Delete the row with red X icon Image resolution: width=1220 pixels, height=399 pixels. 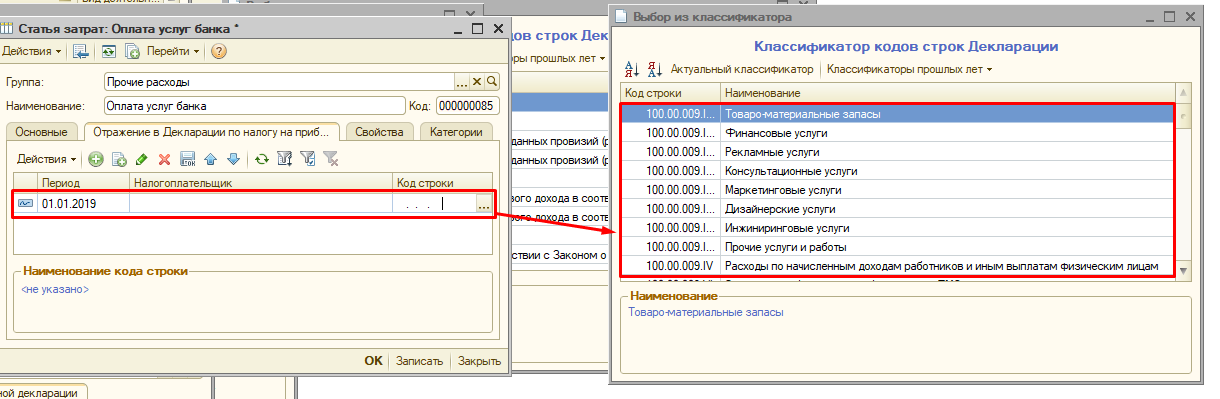click(164, 159)
